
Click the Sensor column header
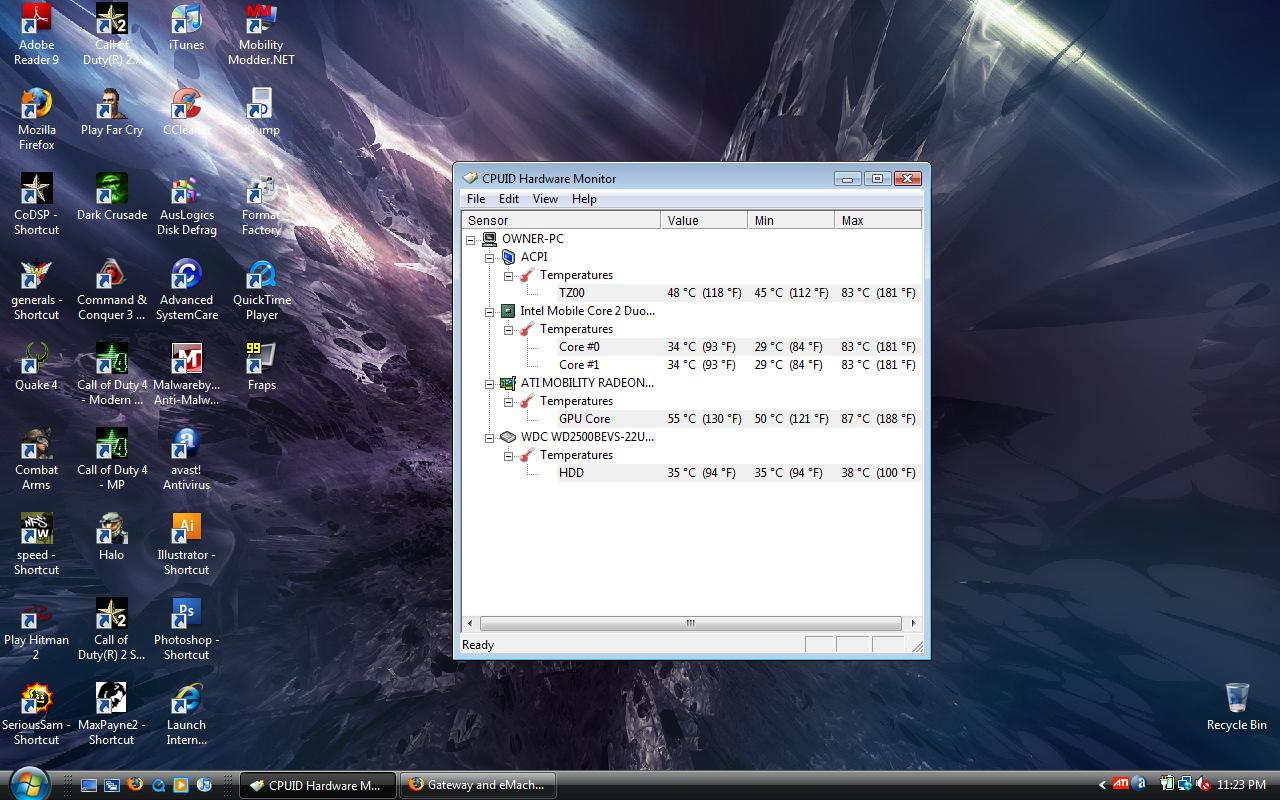[561, 220]
